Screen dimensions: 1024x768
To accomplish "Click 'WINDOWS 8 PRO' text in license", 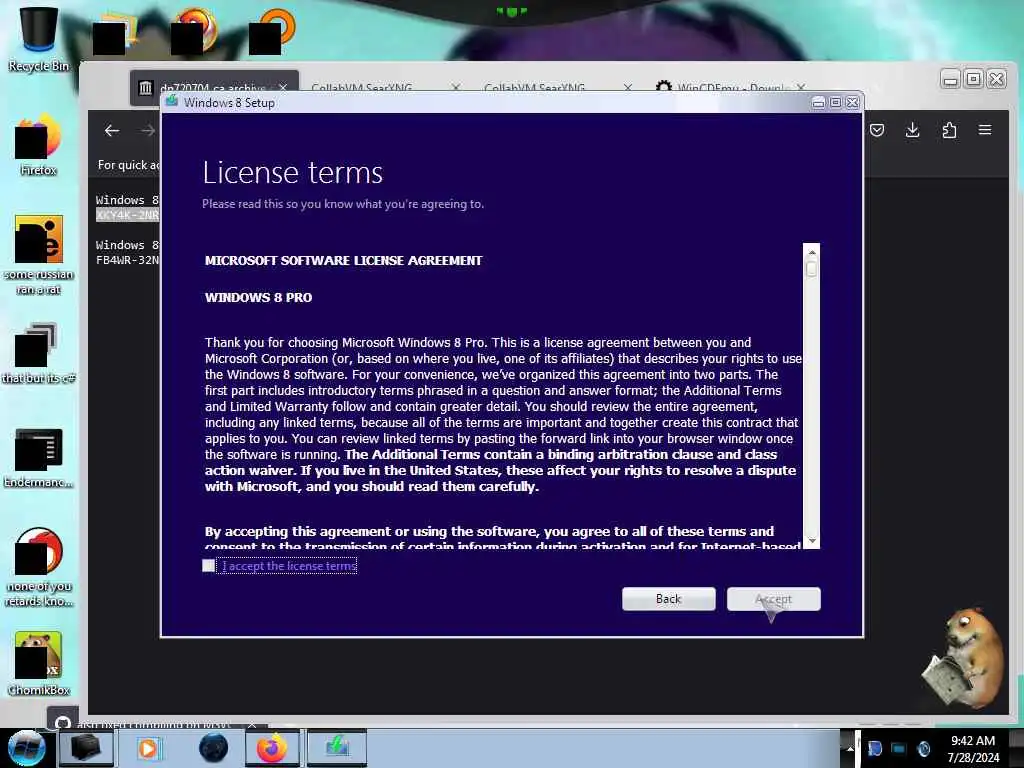I will [x=259, y=298].
